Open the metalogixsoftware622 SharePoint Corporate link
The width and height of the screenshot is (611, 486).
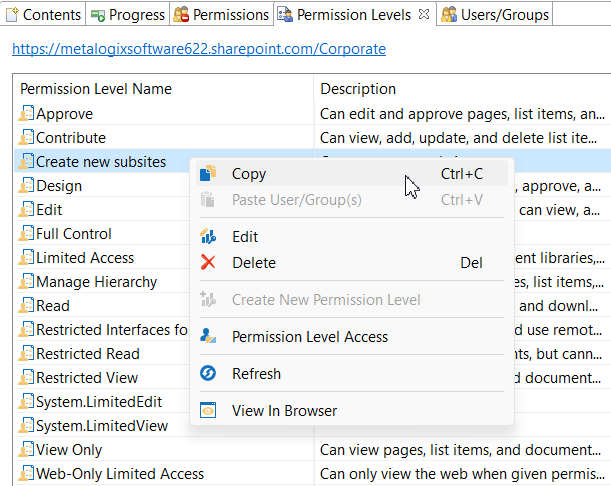(199, 49)
